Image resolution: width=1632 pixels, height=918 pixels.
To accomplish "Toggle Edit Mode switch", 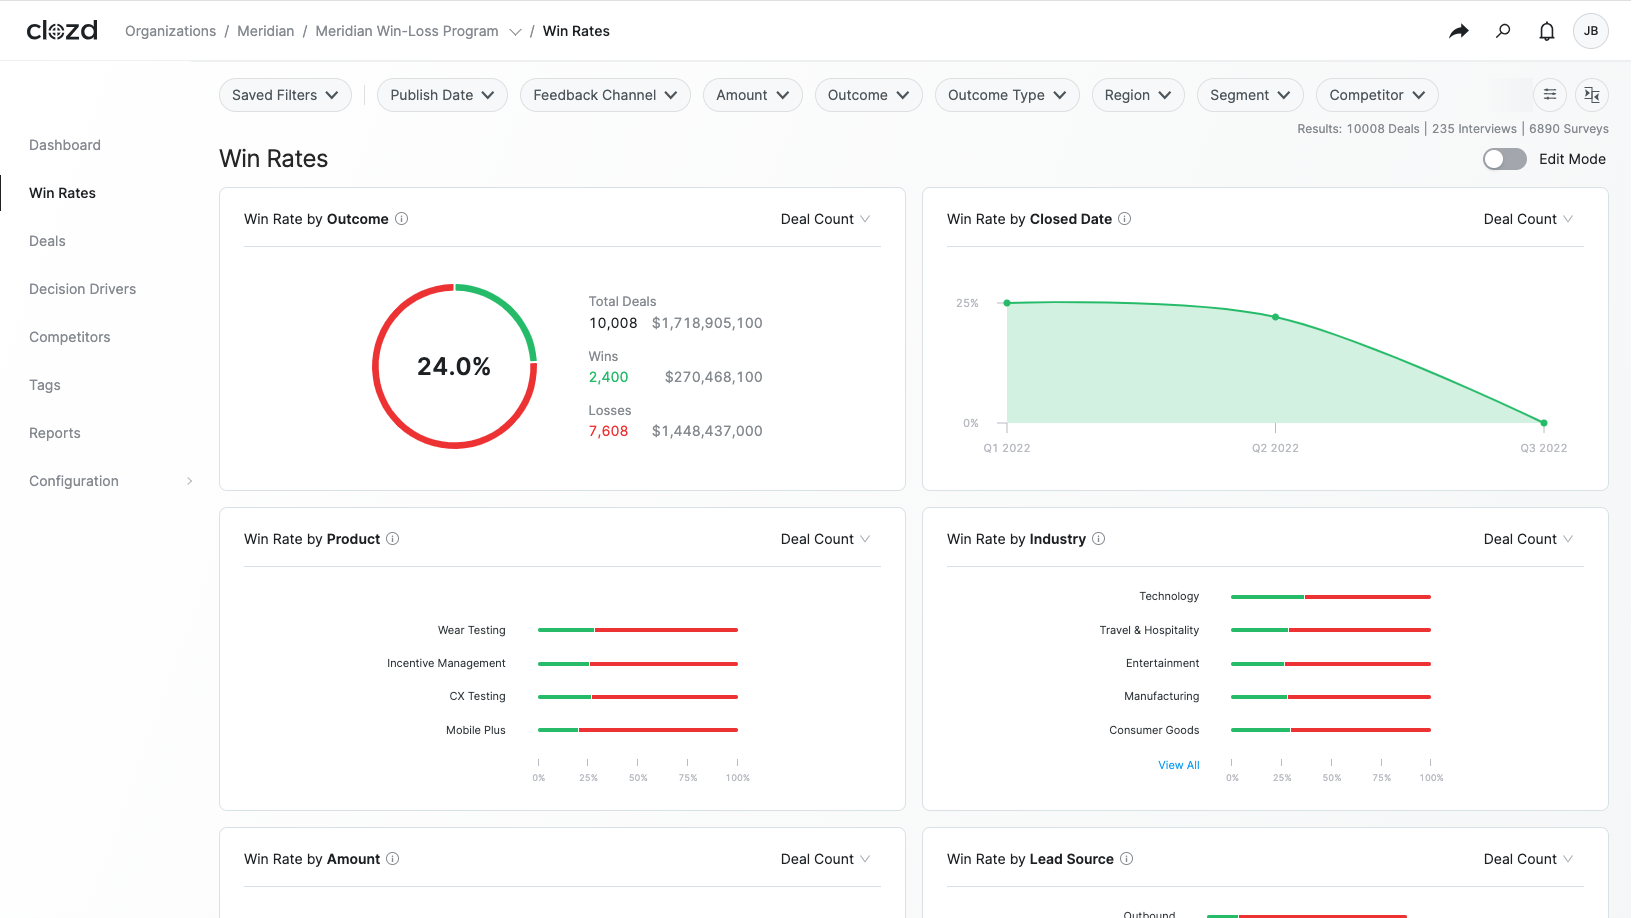I will coord(1504,159).
